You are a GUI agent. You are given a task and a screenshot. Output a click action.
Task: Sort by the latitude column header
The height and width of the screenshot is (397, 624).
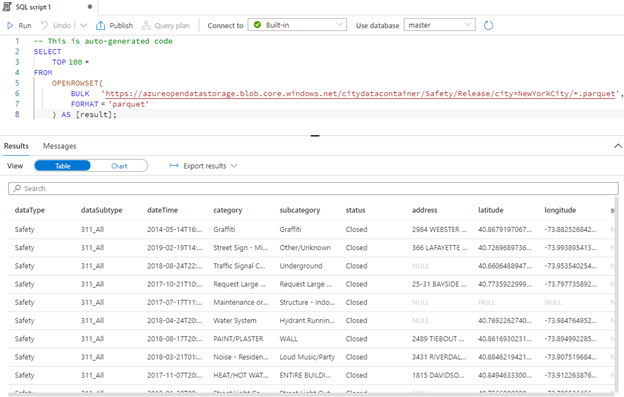click(491, 210)
